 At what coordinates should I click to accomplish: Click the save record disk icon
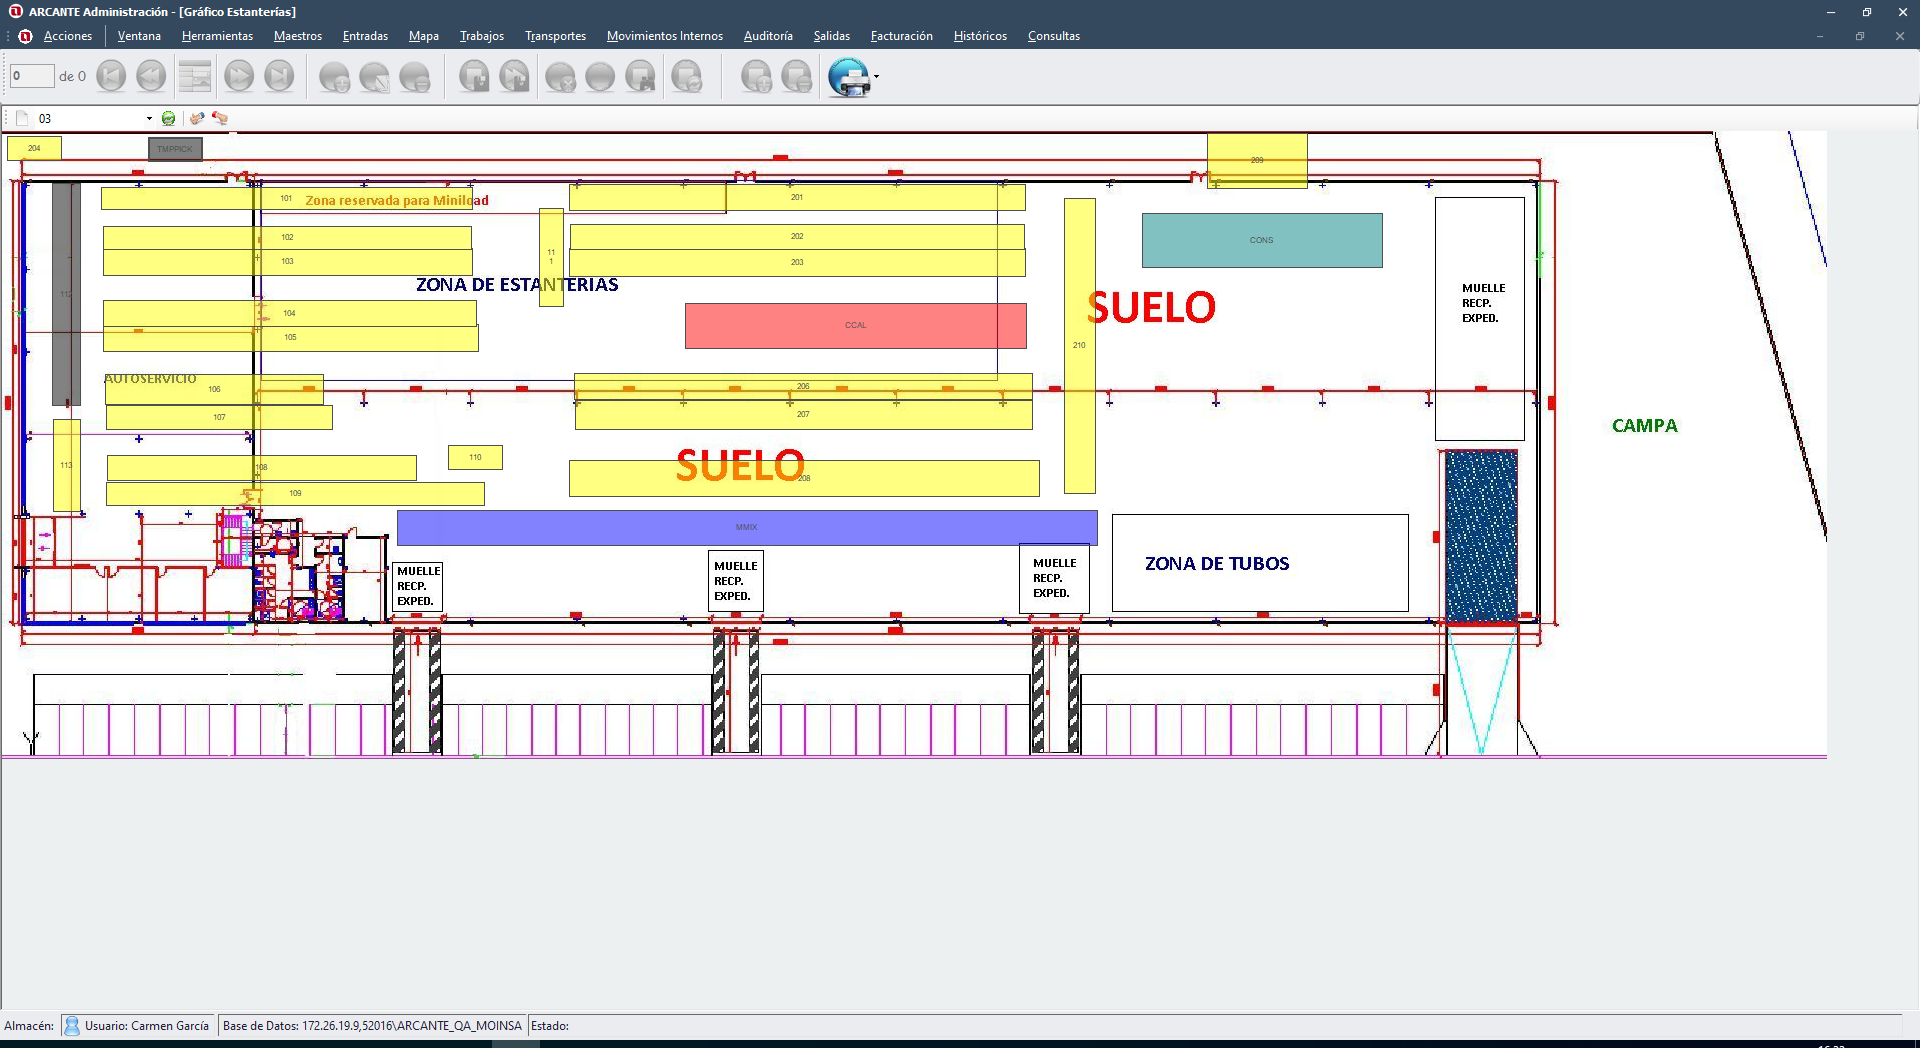click(474, 77)
